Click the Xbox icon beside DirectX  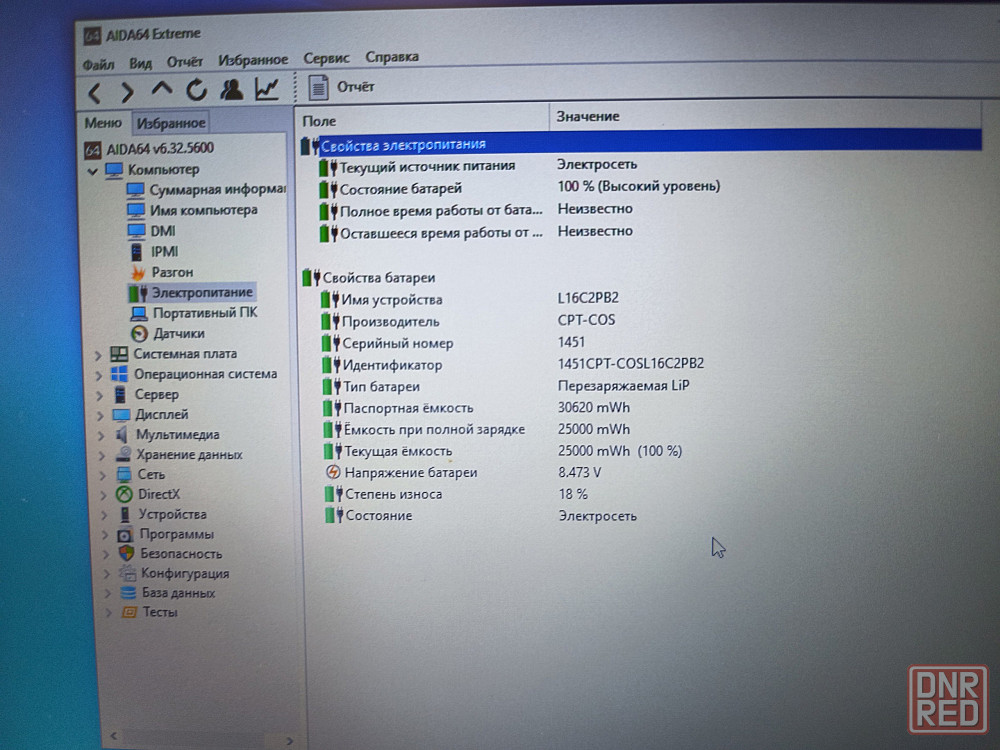124,494
